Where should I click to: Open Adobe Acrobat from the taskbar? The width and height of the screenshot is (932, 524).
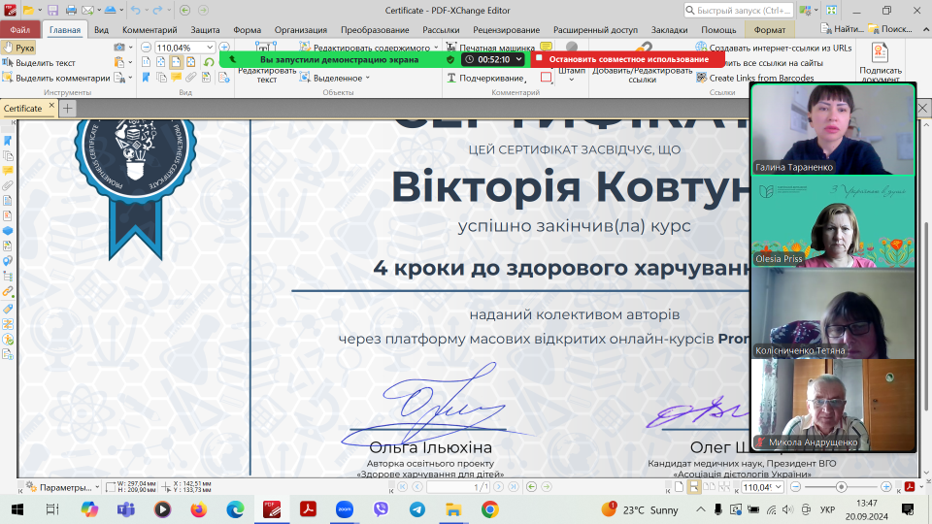coord(308,509)
